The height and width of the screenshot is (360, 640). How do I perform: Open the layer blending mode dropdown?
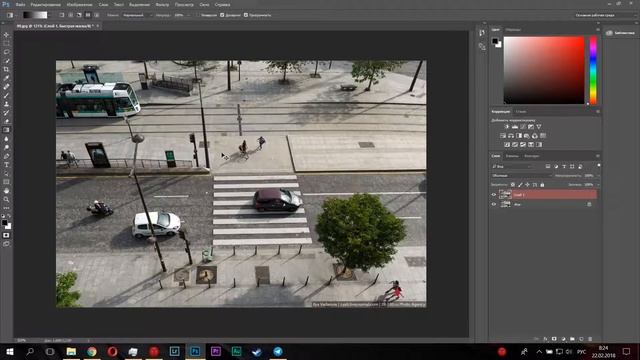click(521, 176)
